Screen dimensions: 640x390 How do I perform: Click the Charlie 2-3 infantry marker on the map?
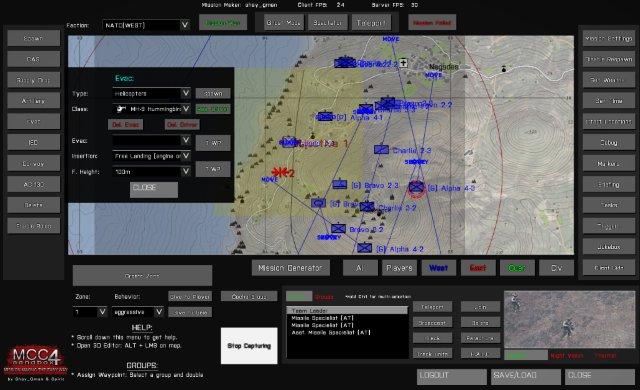click(x=381, y=149)
